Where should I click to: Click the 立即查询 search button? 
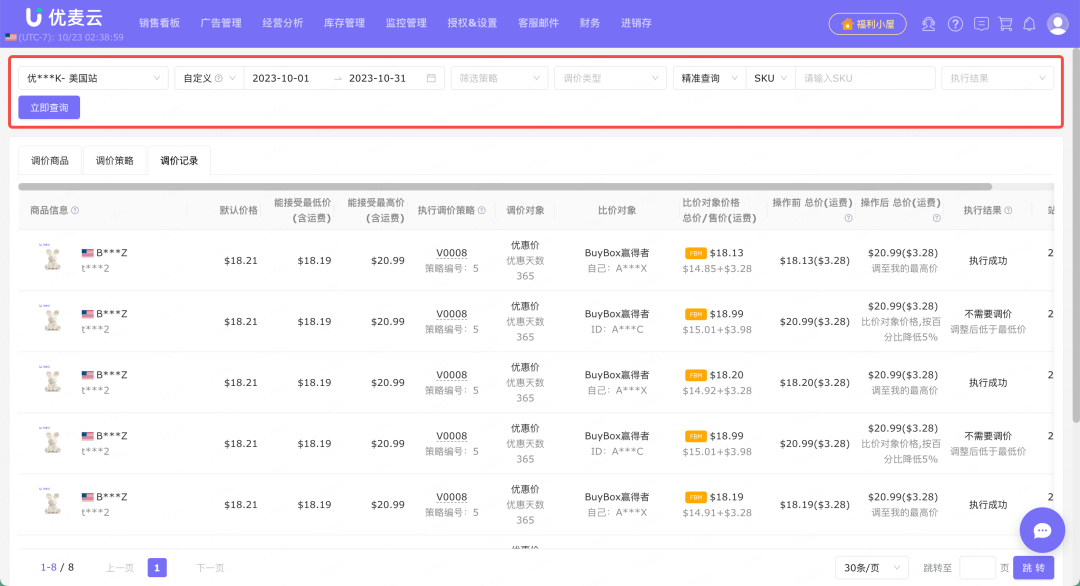click(x=48, y=107)
